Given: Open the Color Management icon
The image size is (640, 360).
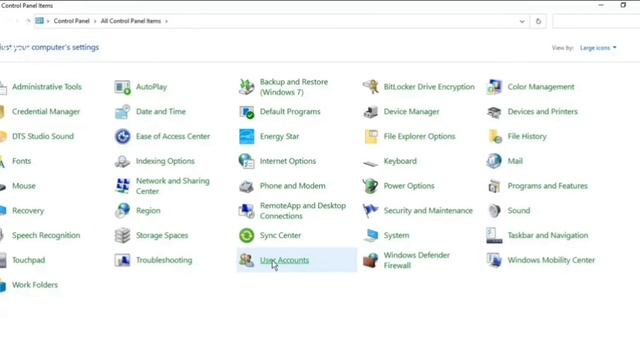Looking at the screenshot, I should (x=494, y=87).
